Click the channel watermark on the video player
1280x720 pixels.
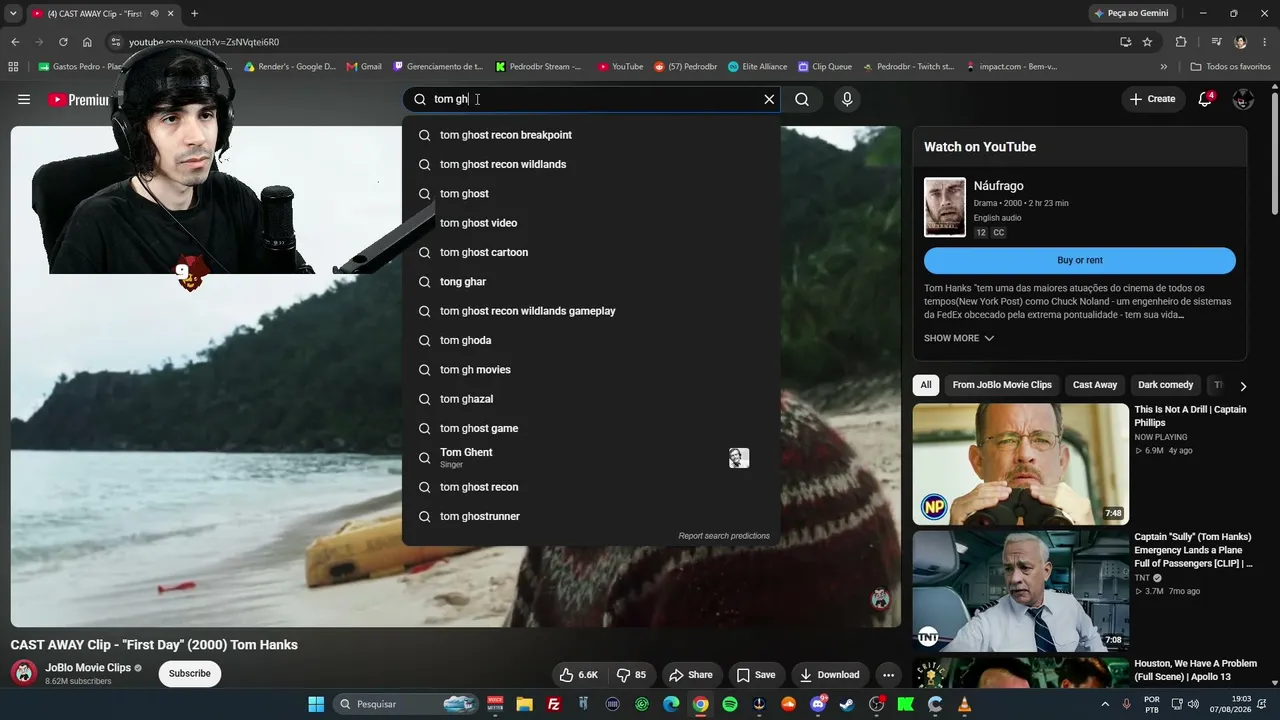pos(880,599)
